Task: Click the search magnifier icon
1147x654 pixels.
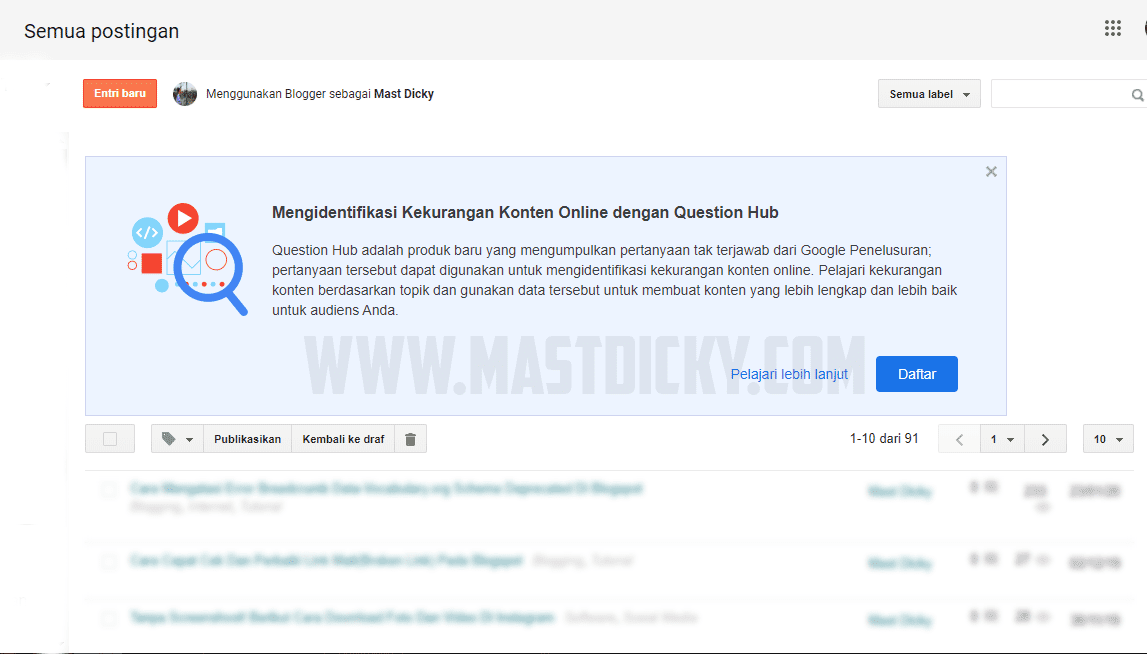Action: (x=1137, y=94)
